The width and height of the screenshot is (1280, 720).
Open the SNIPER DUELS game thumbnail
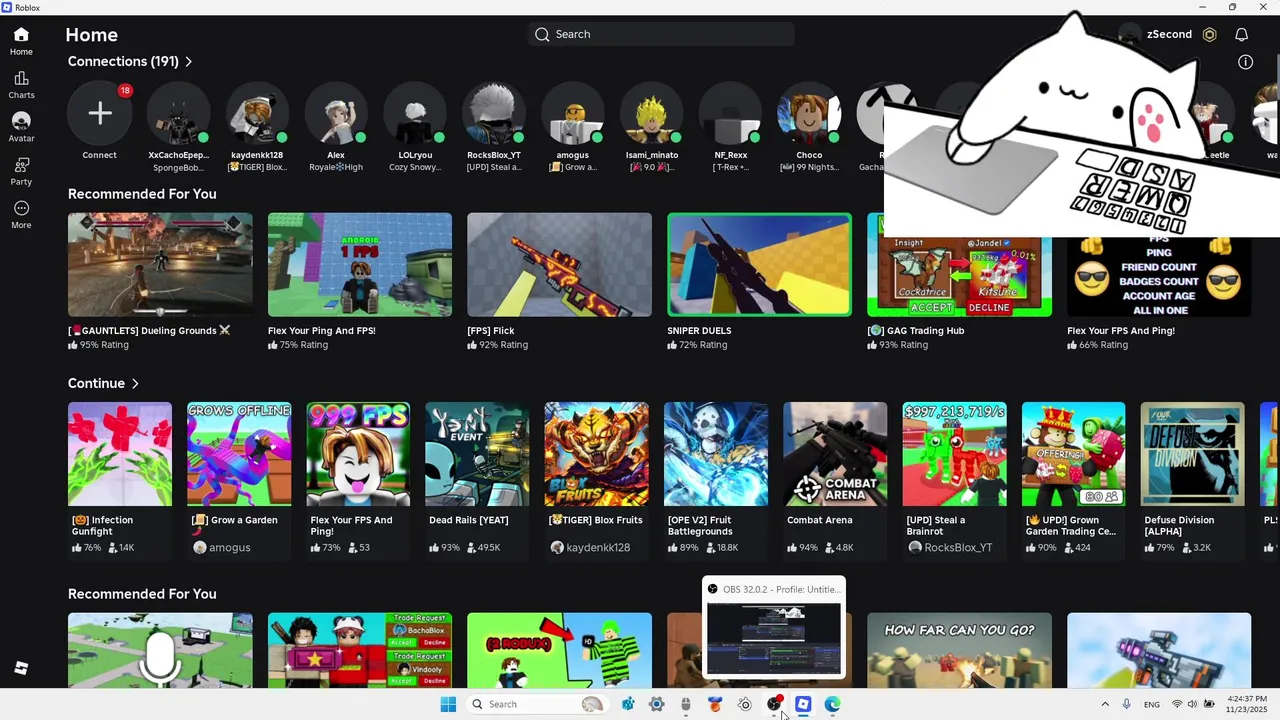tap(759, 264)
